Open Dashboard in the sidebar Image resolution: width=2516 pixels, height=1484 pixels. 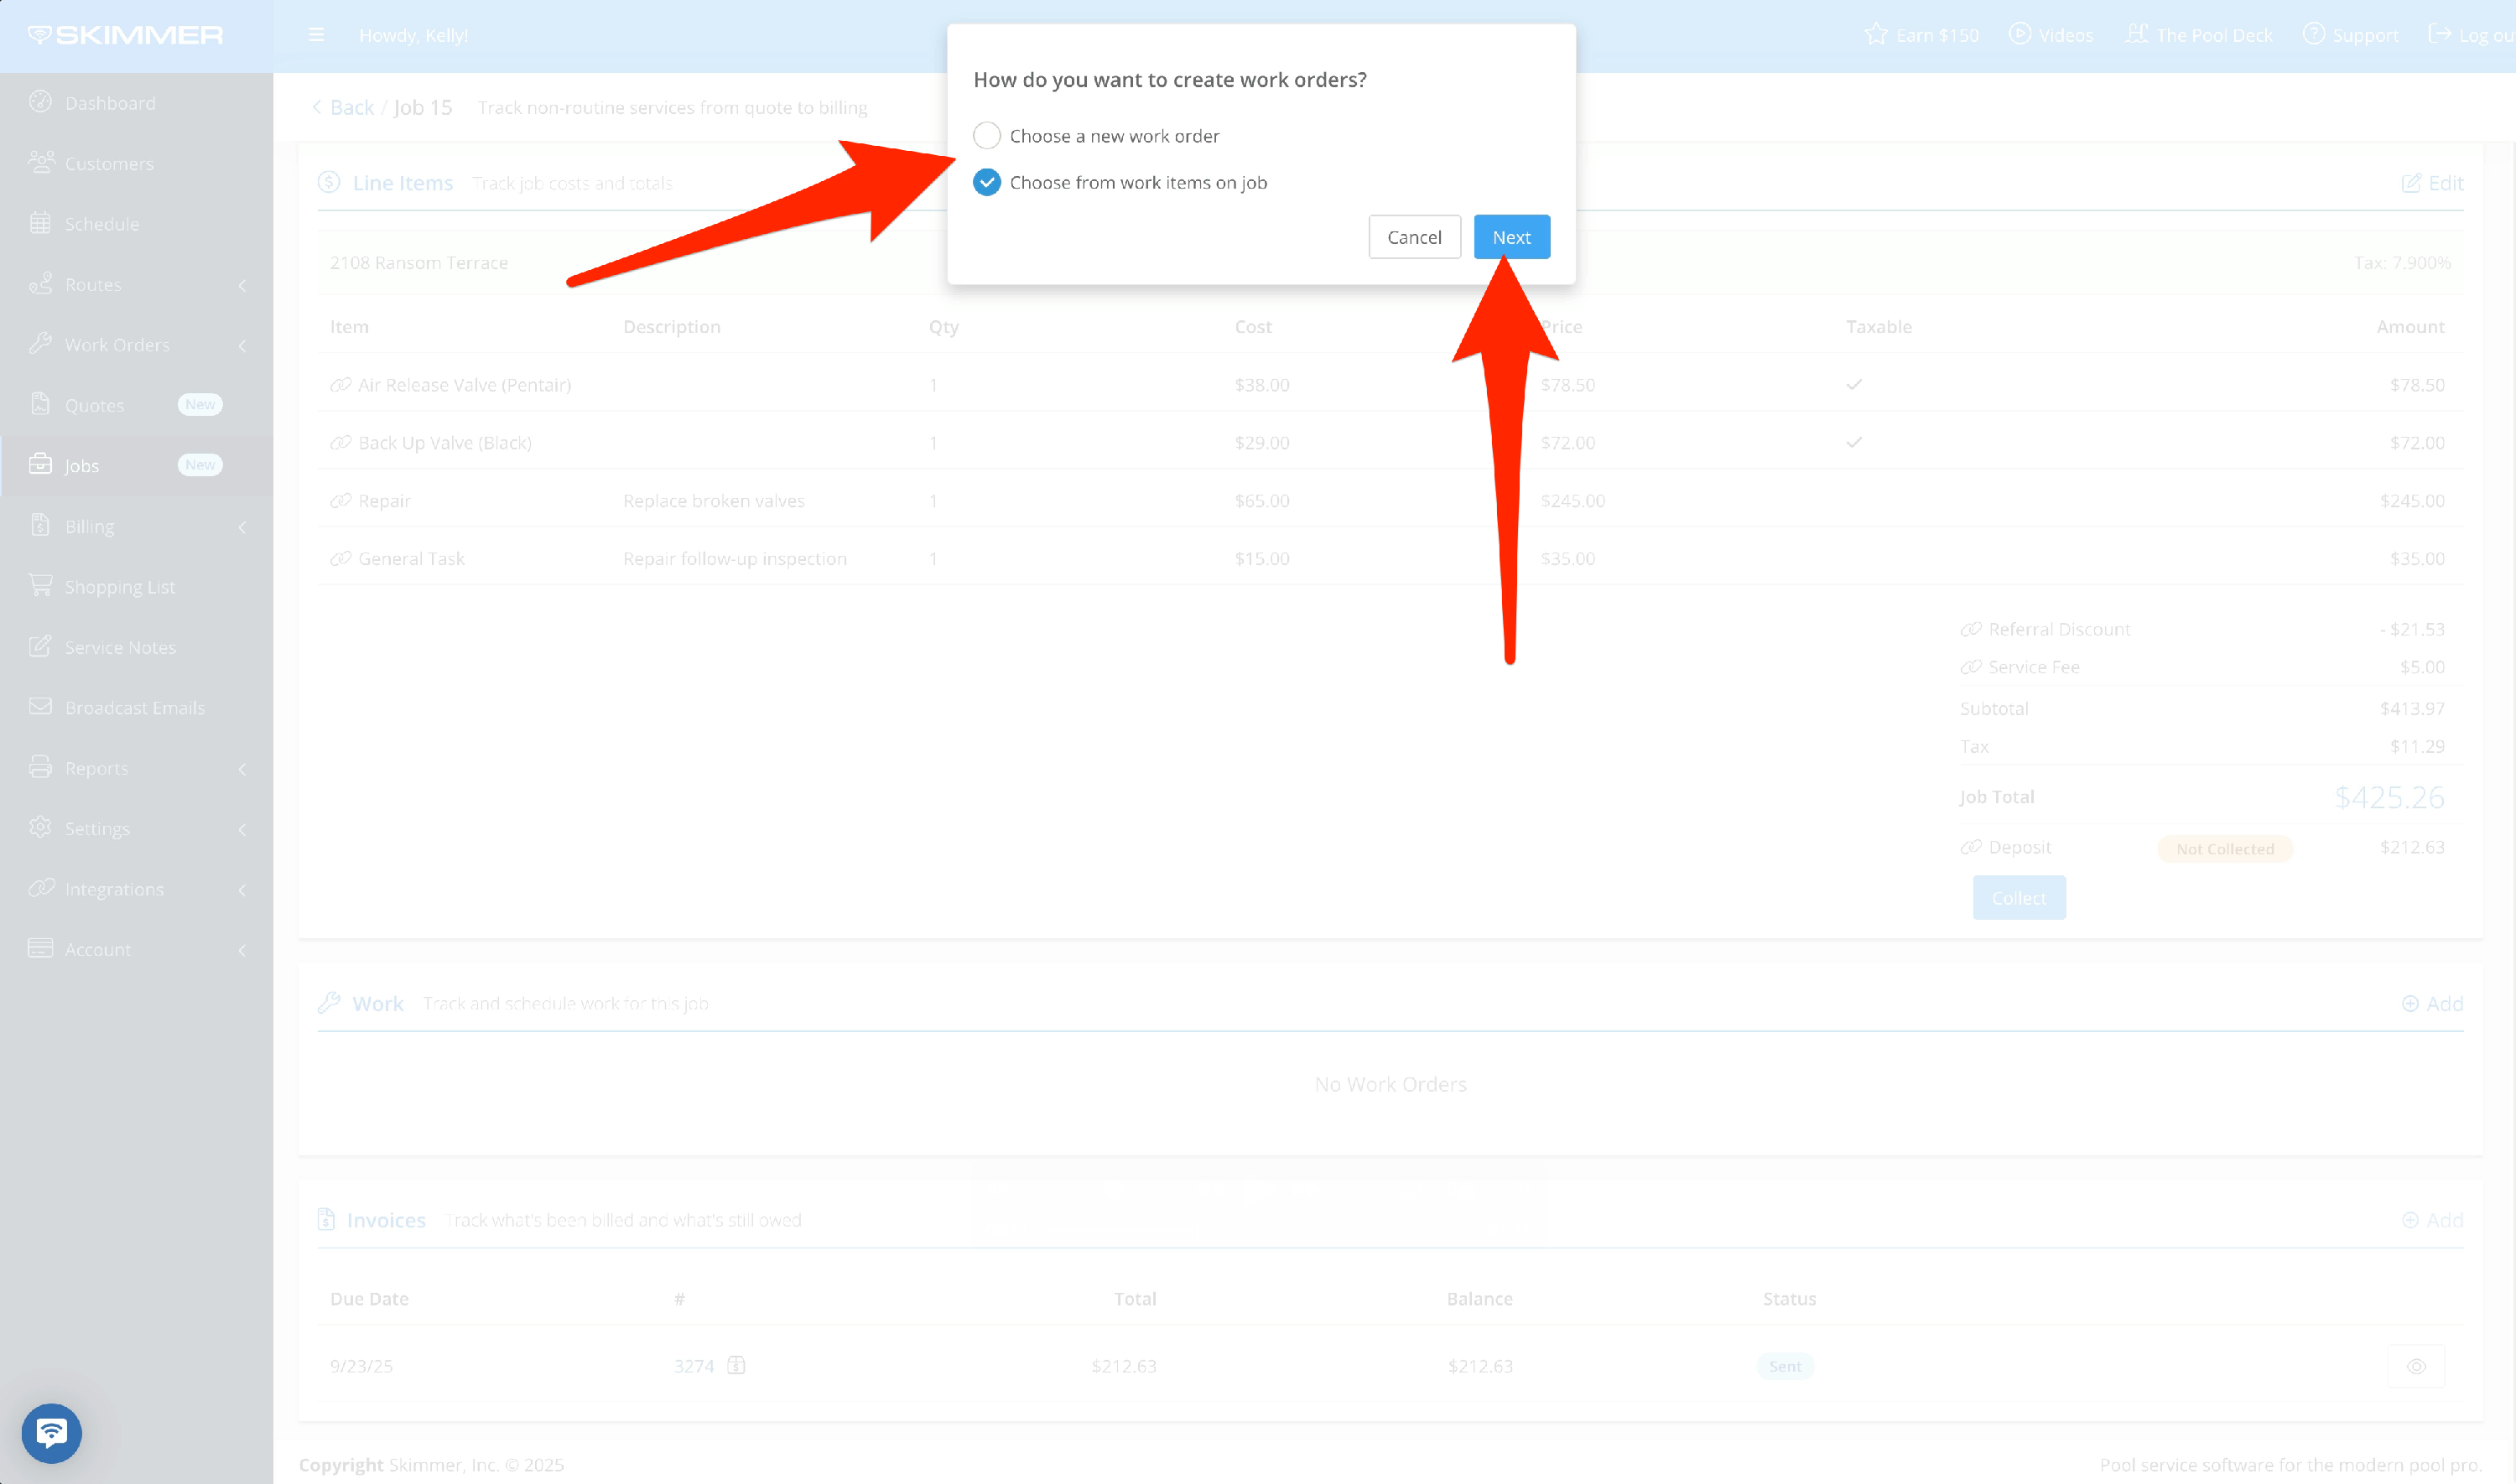[109, 103]
